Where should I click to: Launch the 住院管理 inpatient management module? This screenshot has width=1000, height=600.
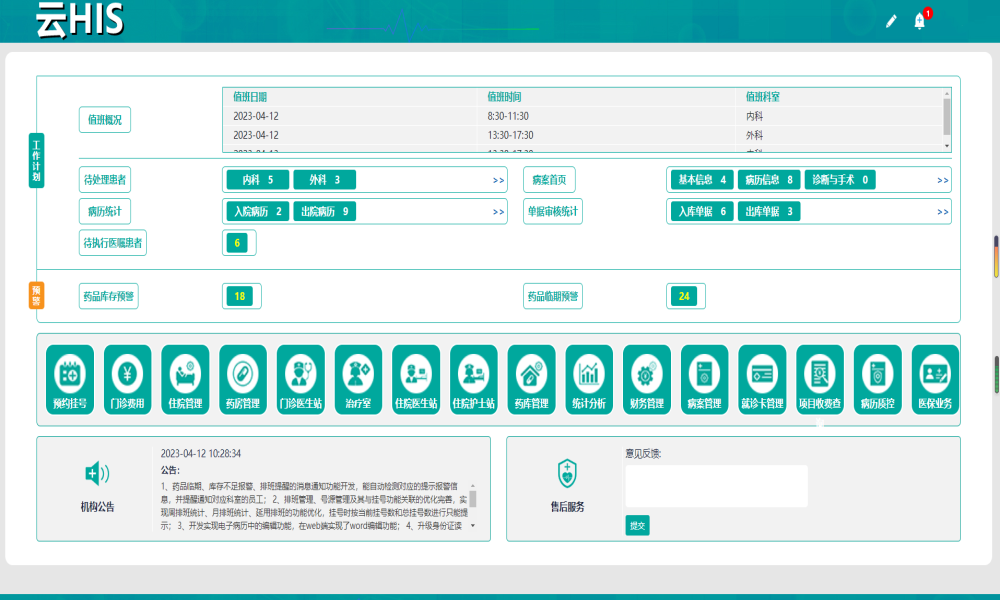coord(186,379)
